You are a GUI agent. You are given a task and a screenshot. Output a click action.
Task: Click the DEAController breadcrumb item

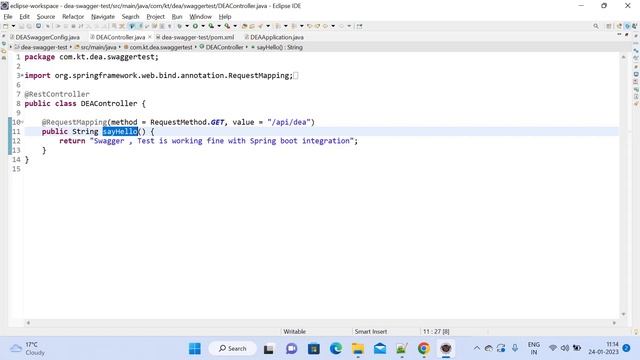pyautogui.click(x=222, y=47)
